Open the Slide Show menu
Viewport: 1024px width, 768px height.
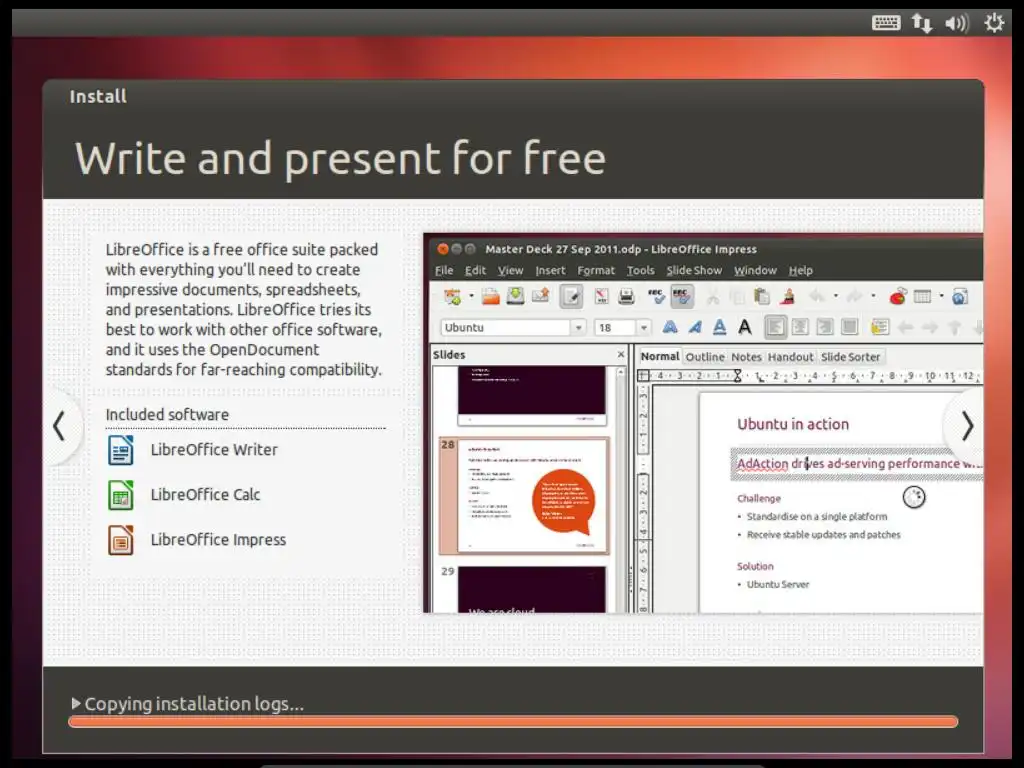point(694,270)
